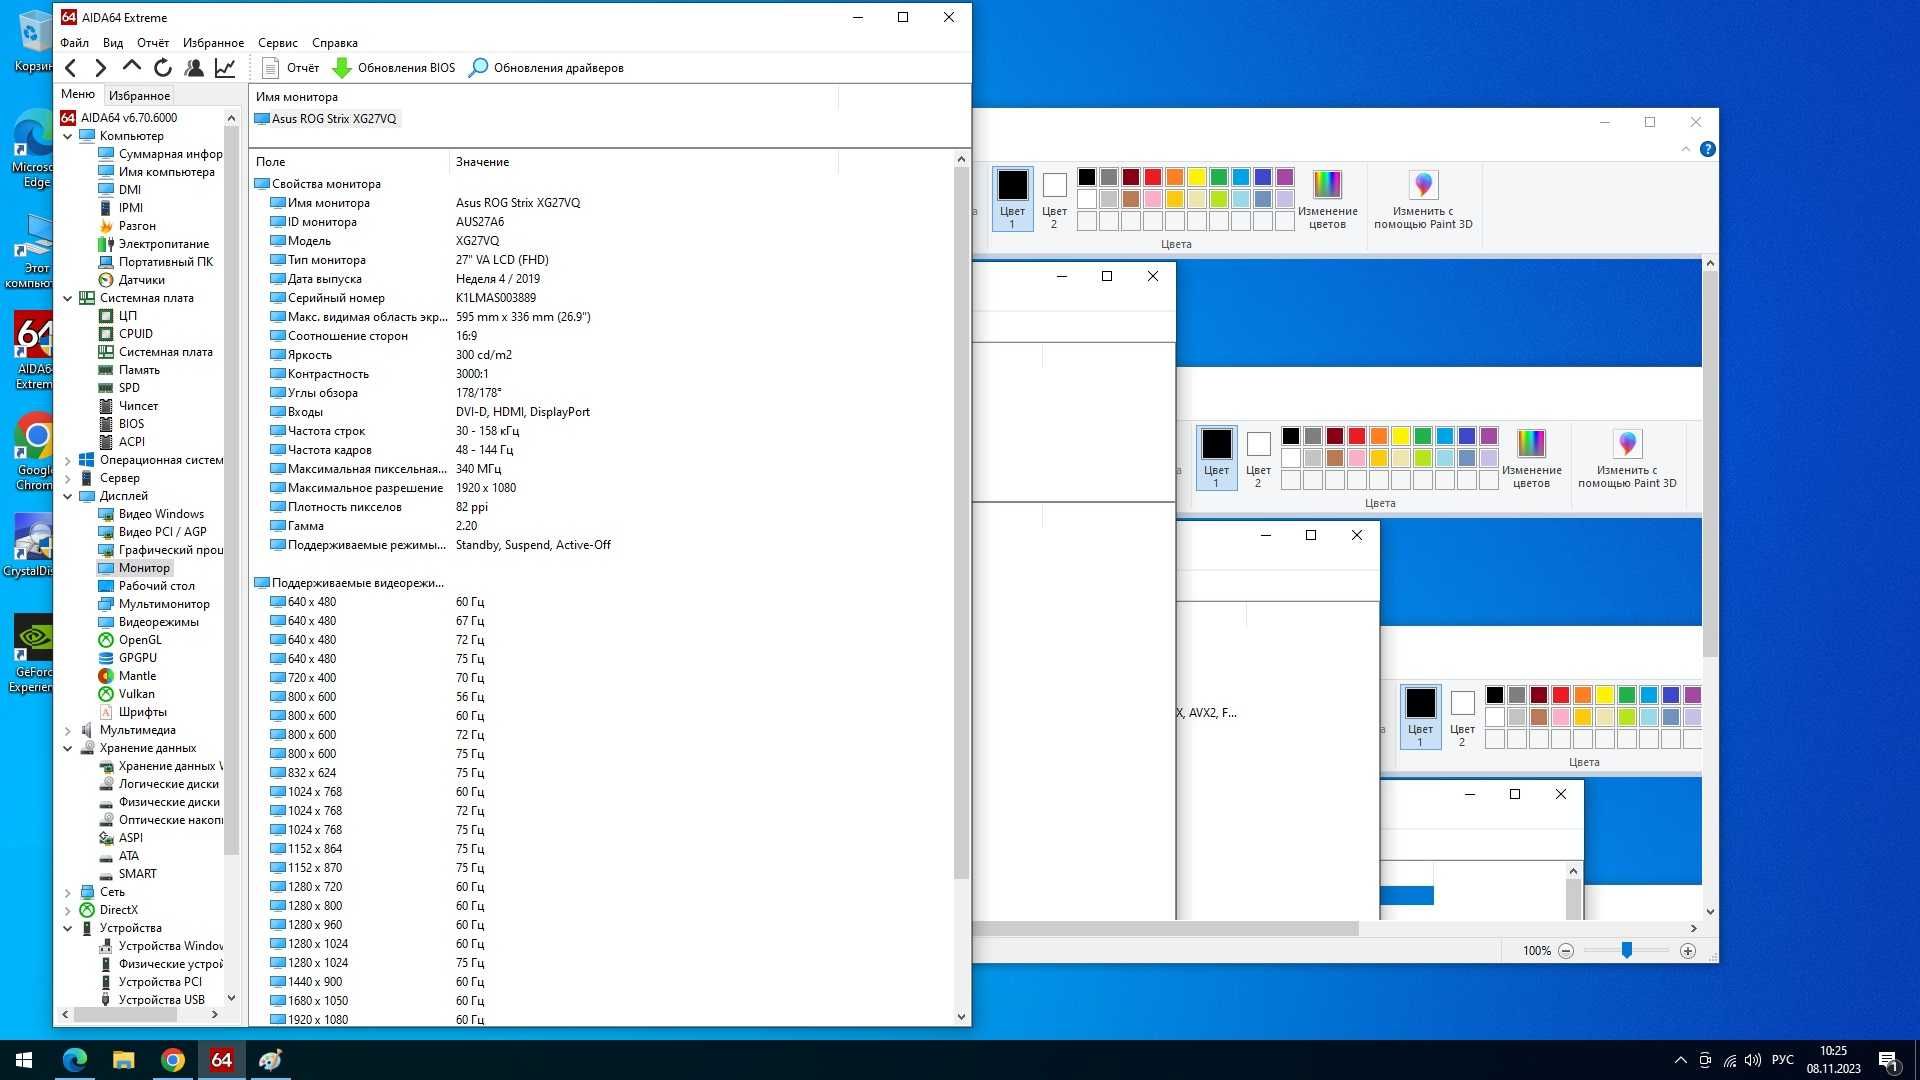
Task: Click the Отчёт report toolbar button
Action: pos(290,68)
